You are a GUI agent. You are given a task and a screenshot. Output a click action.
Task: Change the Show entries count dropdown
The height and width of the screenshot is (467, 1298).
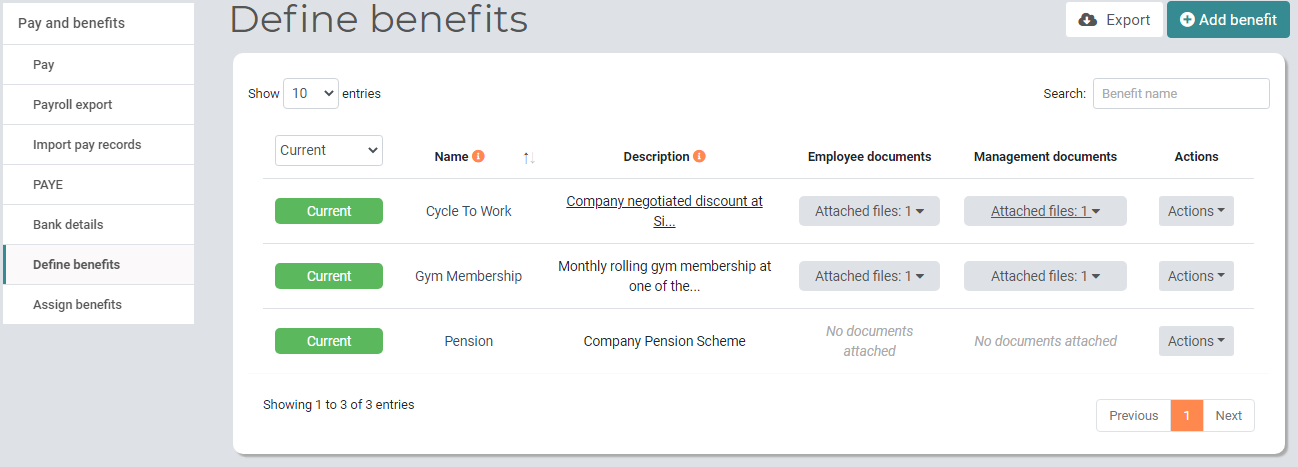click(x=311, y=93)
